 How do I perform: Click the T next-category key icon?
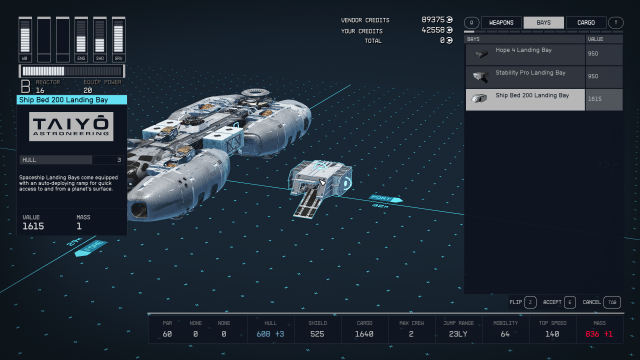tap(616, 22)
